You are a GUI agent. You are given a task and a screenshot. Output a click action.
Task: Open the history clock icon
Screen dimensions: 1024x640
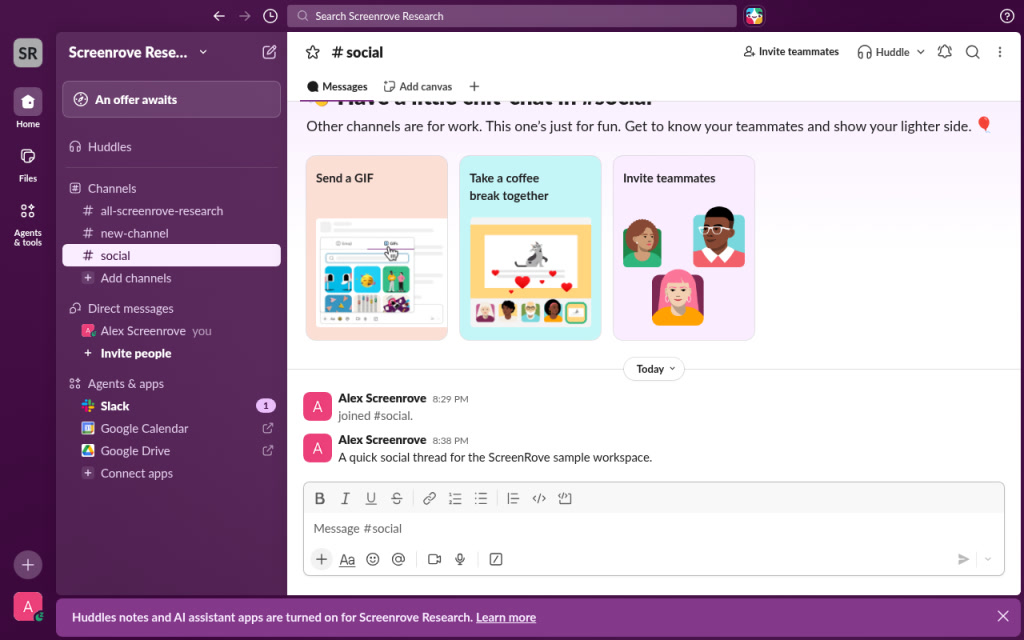[x=270, y=16]
